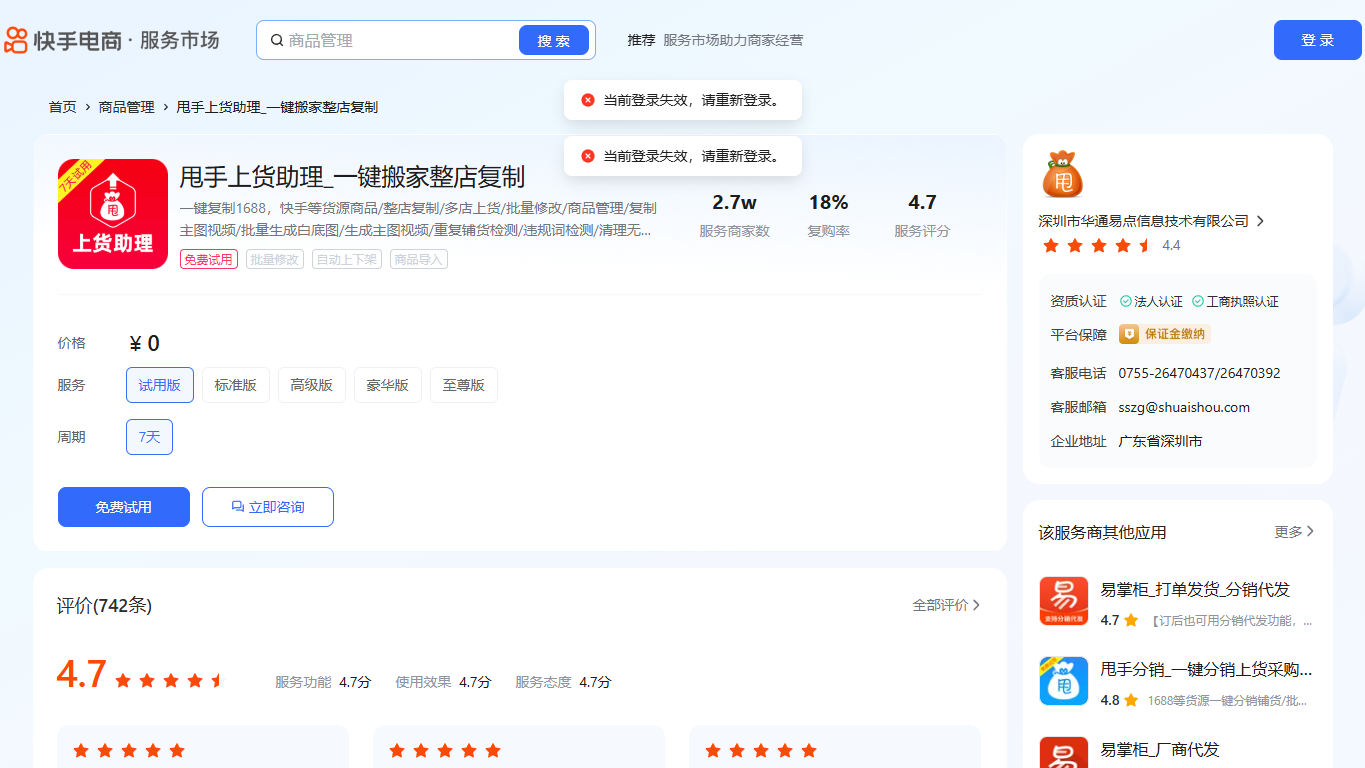Screen dimensions: 1365x768
Task: Click the 18% 复购率 statistic
Action: tap(828, 215)
